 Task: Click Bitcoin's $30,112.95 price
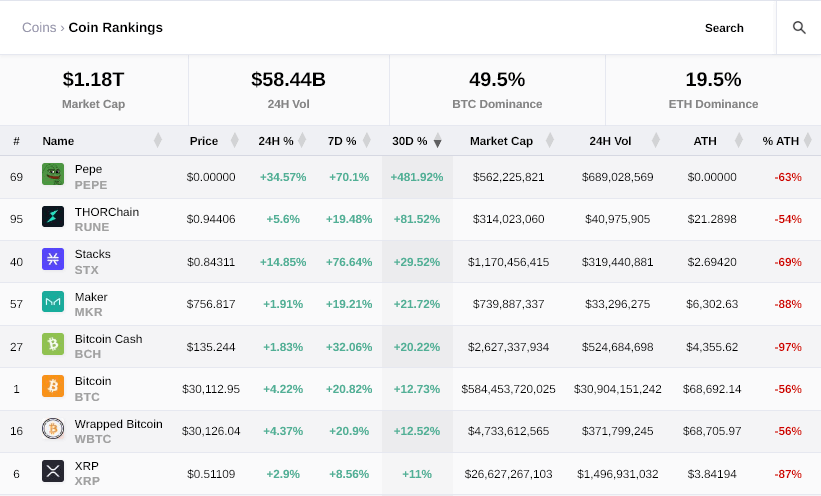(211, 389)
